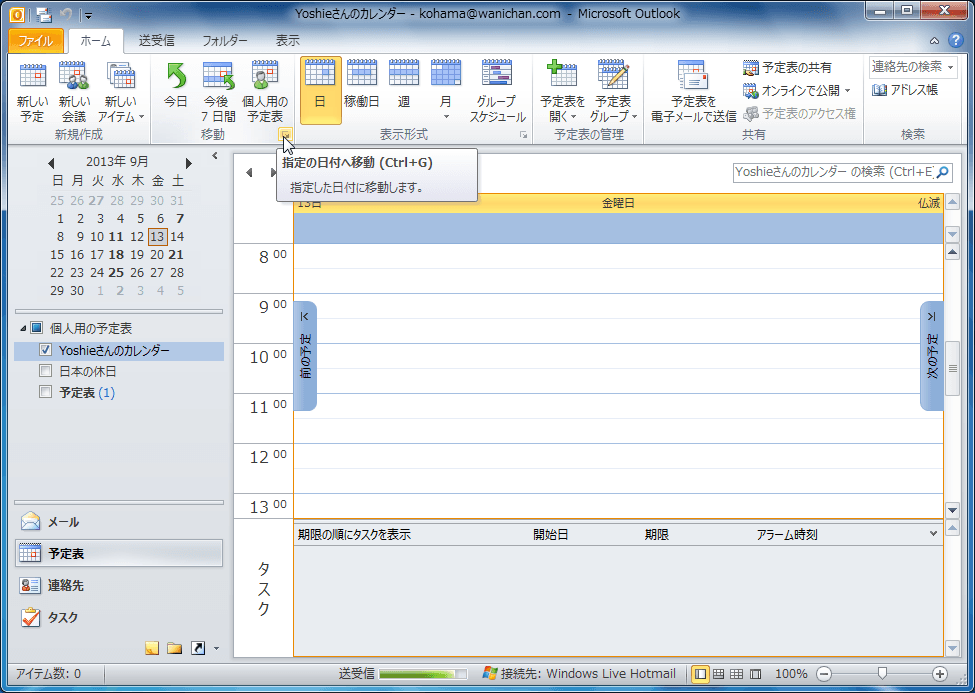Send calendar by e-mail (予定表を電子メールで送信)
Image resolution: width=975 pixels, height=693 pixels.
tap(693, 91)
